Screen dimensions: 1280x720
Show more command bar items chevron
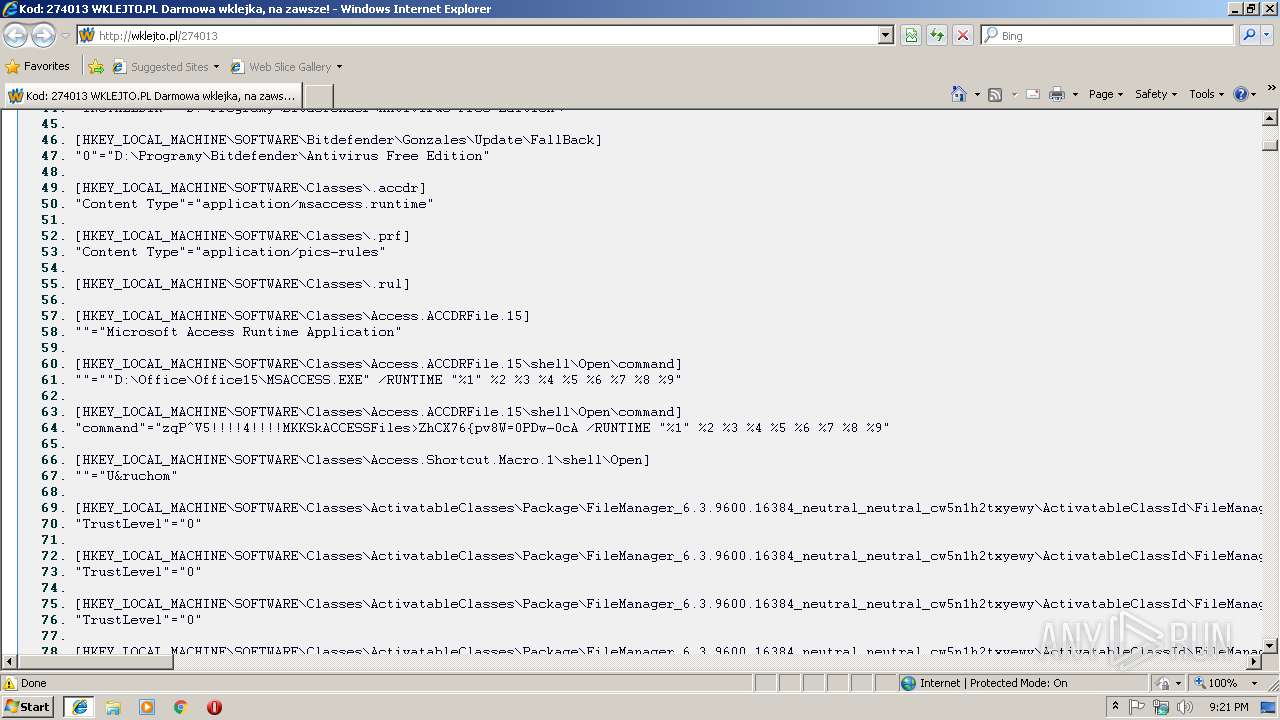(x=1271, y=89)
